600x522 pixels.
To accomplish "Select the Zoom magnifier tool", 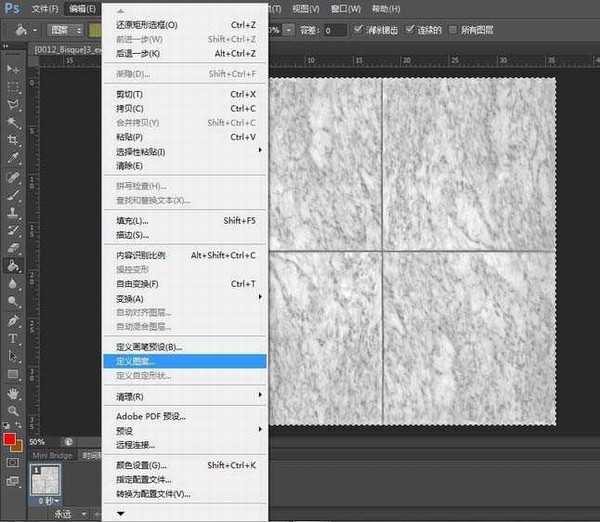I will [13, 410].
